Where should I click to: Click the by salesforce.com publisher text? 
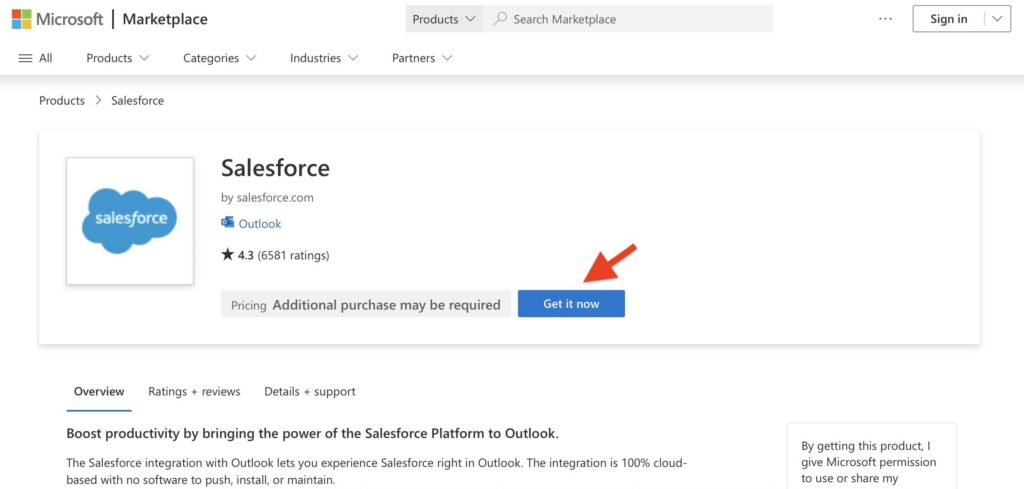click(x=267, y=197)
